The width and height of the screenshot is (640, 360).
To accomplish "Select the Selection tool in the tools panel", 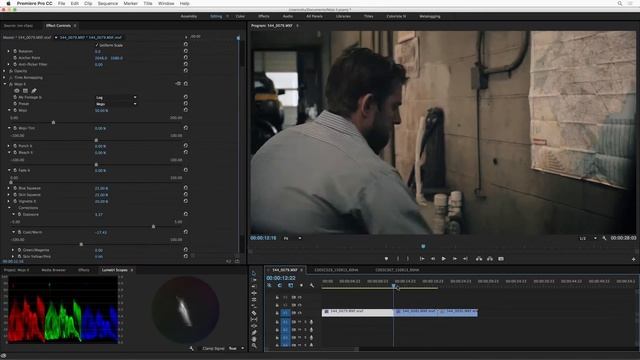I will coord(254,273).
